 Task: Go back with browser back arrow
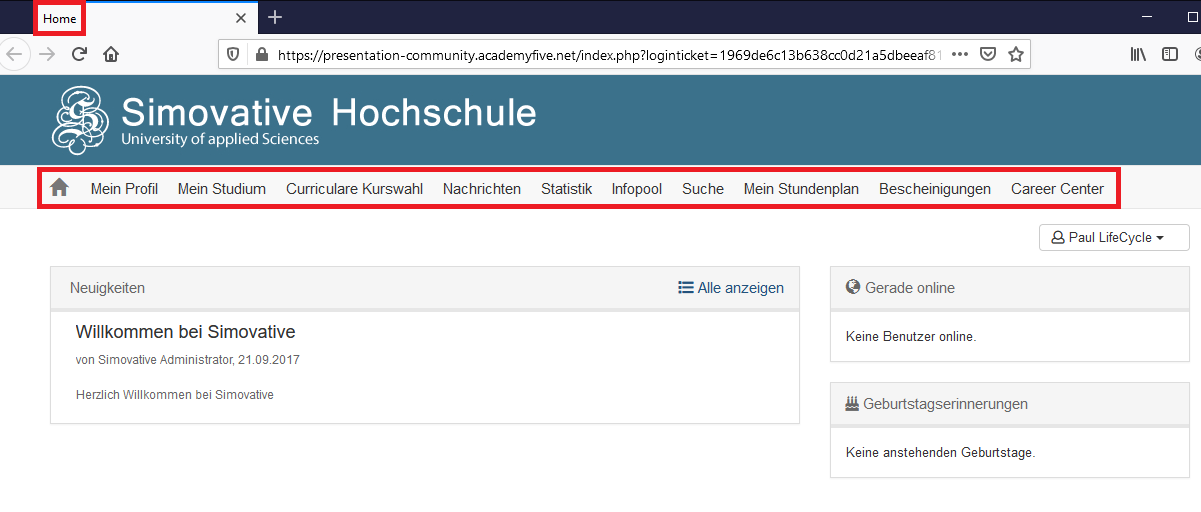point(14,54)
